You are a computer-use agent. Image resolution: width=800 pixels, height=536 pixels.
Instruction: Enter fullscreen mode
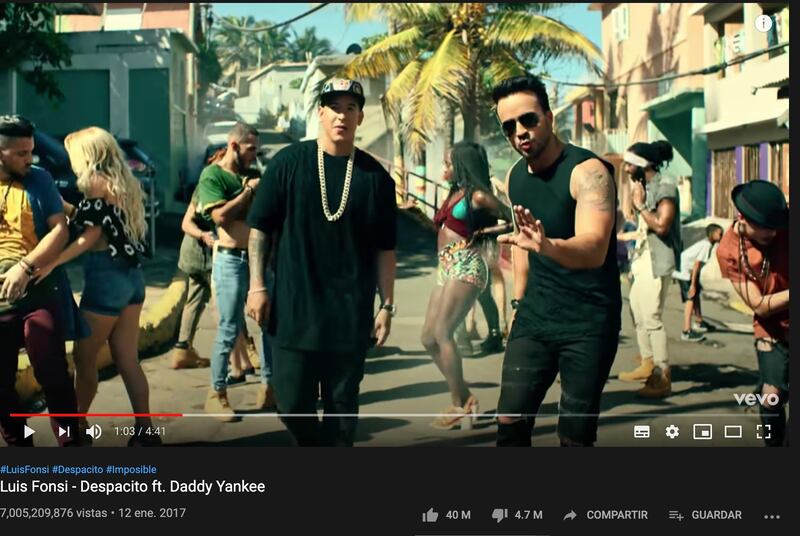pos(763,431)
